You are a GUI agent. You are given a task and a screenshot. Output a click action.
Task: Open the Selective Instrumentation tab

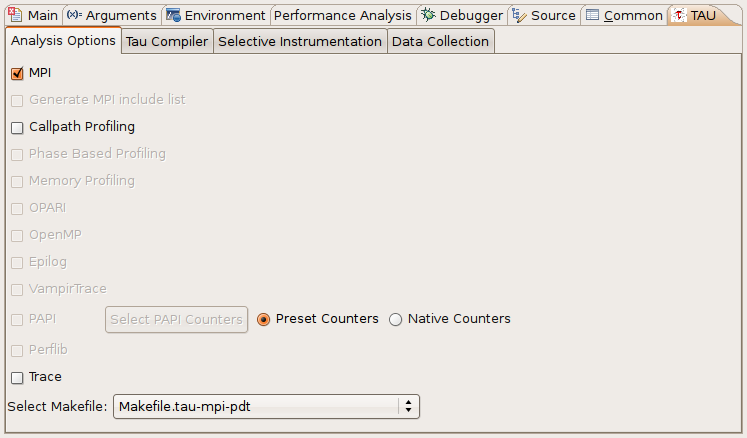tap(300, 41)
